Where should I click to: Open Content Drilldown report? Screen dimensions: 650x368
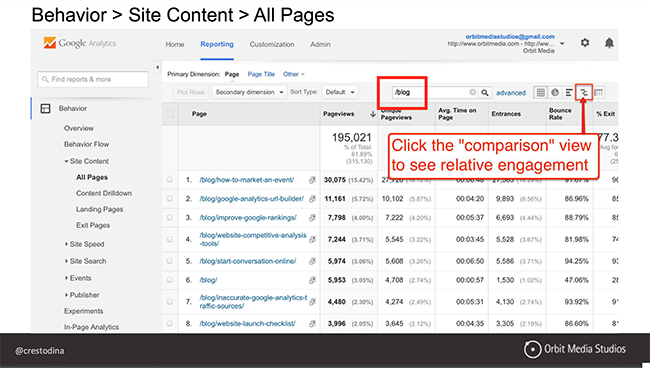pyautogui.click(x=104, y=193)
